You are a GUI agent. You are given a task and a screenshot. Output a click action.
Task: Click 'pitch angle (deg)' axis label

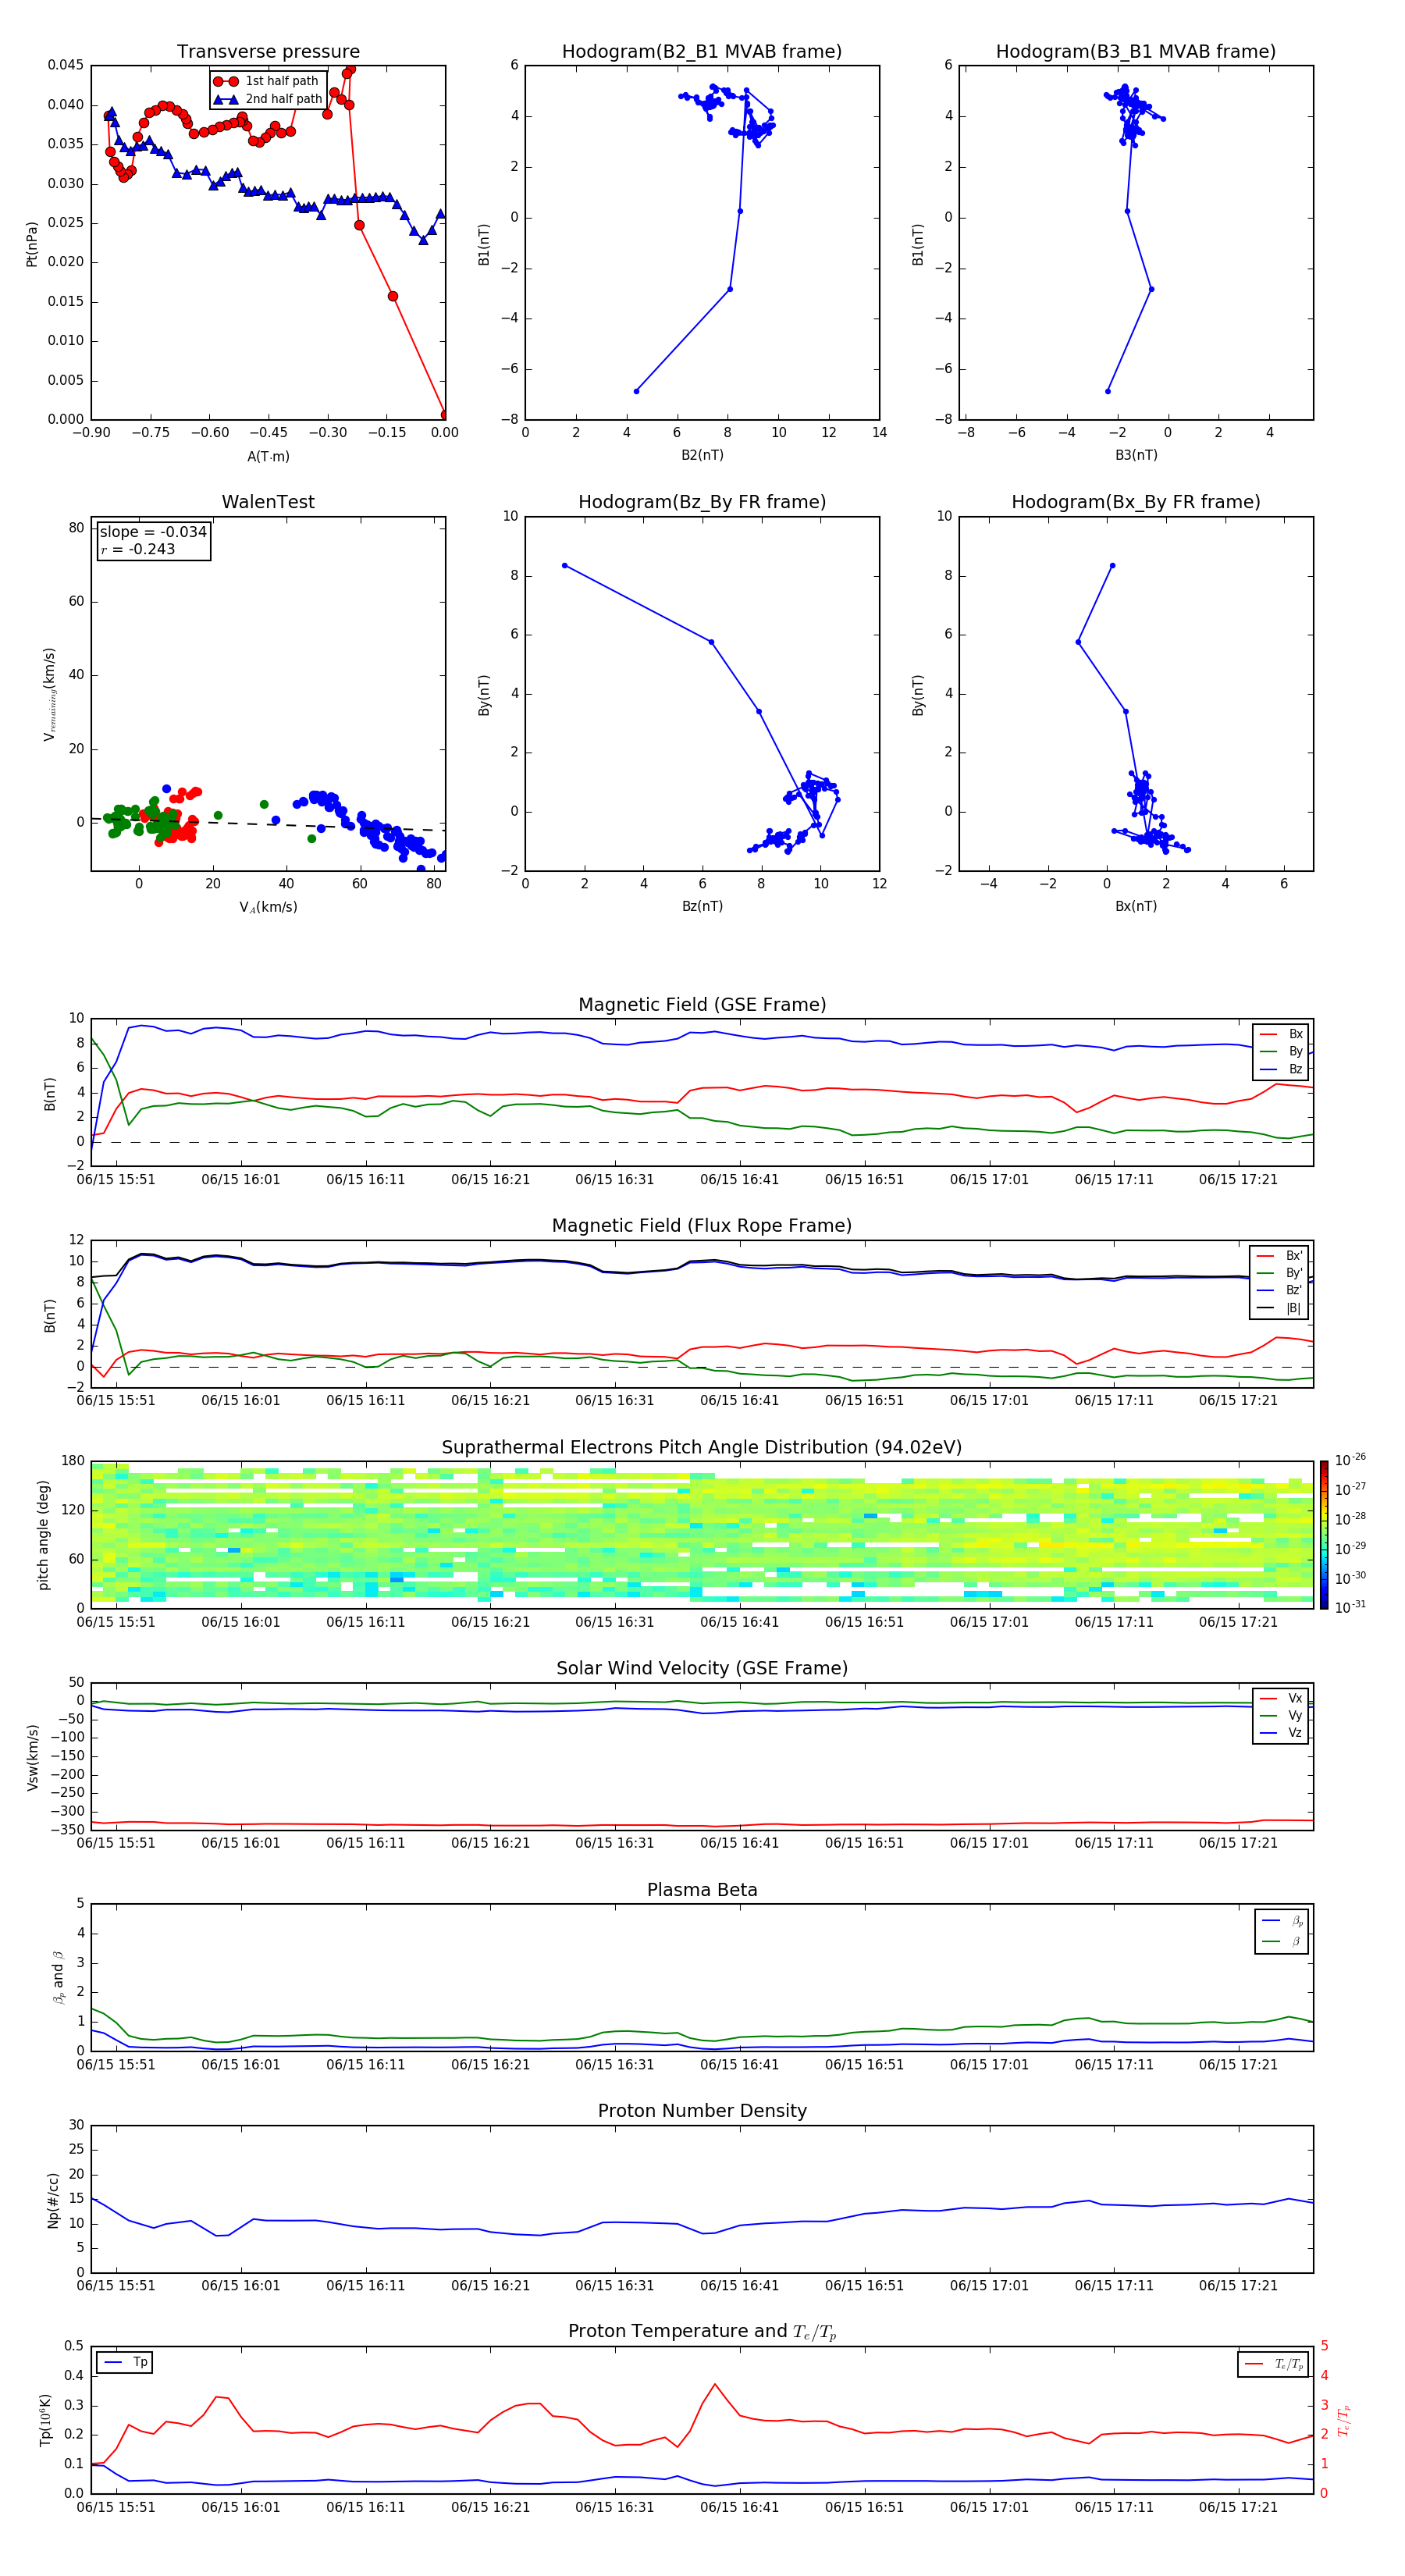tap(44, 1535)
